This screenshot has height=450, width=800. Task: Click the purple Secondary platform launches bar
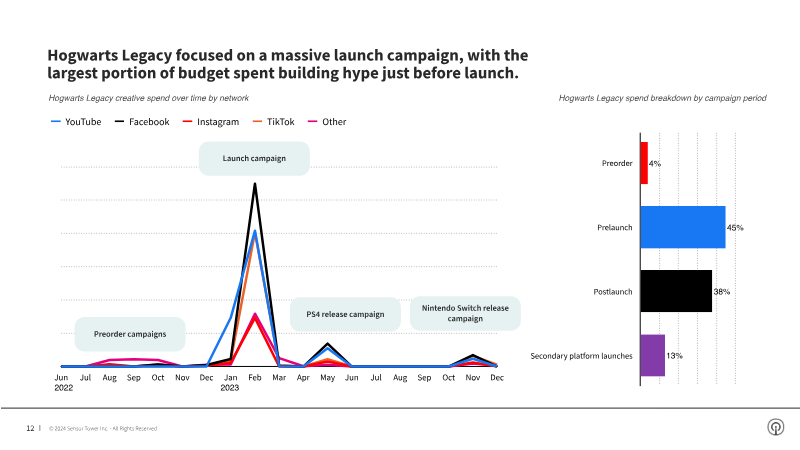(x=652, y=355)
